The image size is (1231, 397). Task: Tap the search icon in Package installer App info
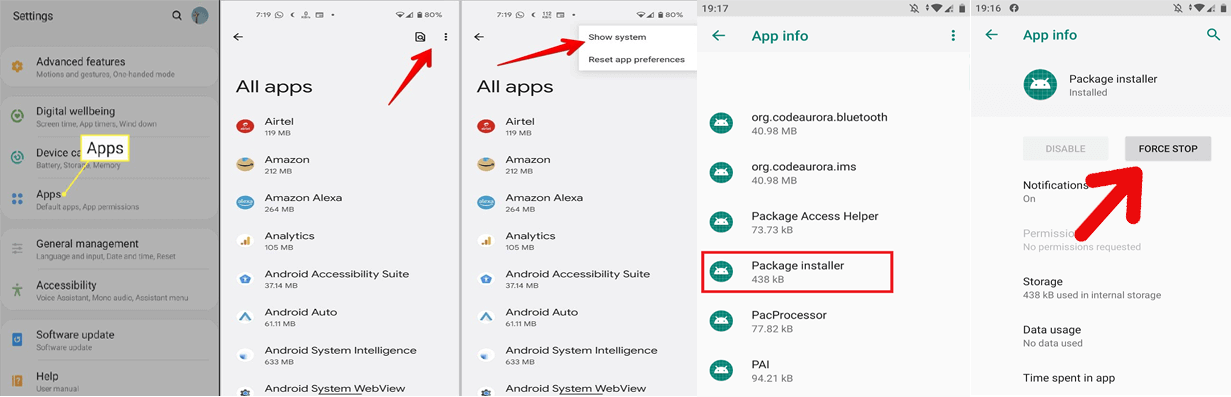(x=1214, y=34)
